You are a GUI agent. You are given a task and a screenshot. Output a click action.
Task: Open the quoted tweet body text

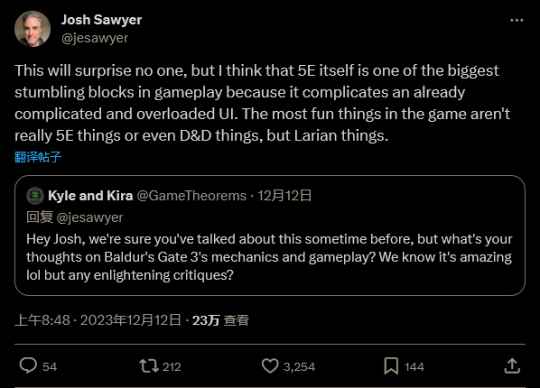pos(269,257)
